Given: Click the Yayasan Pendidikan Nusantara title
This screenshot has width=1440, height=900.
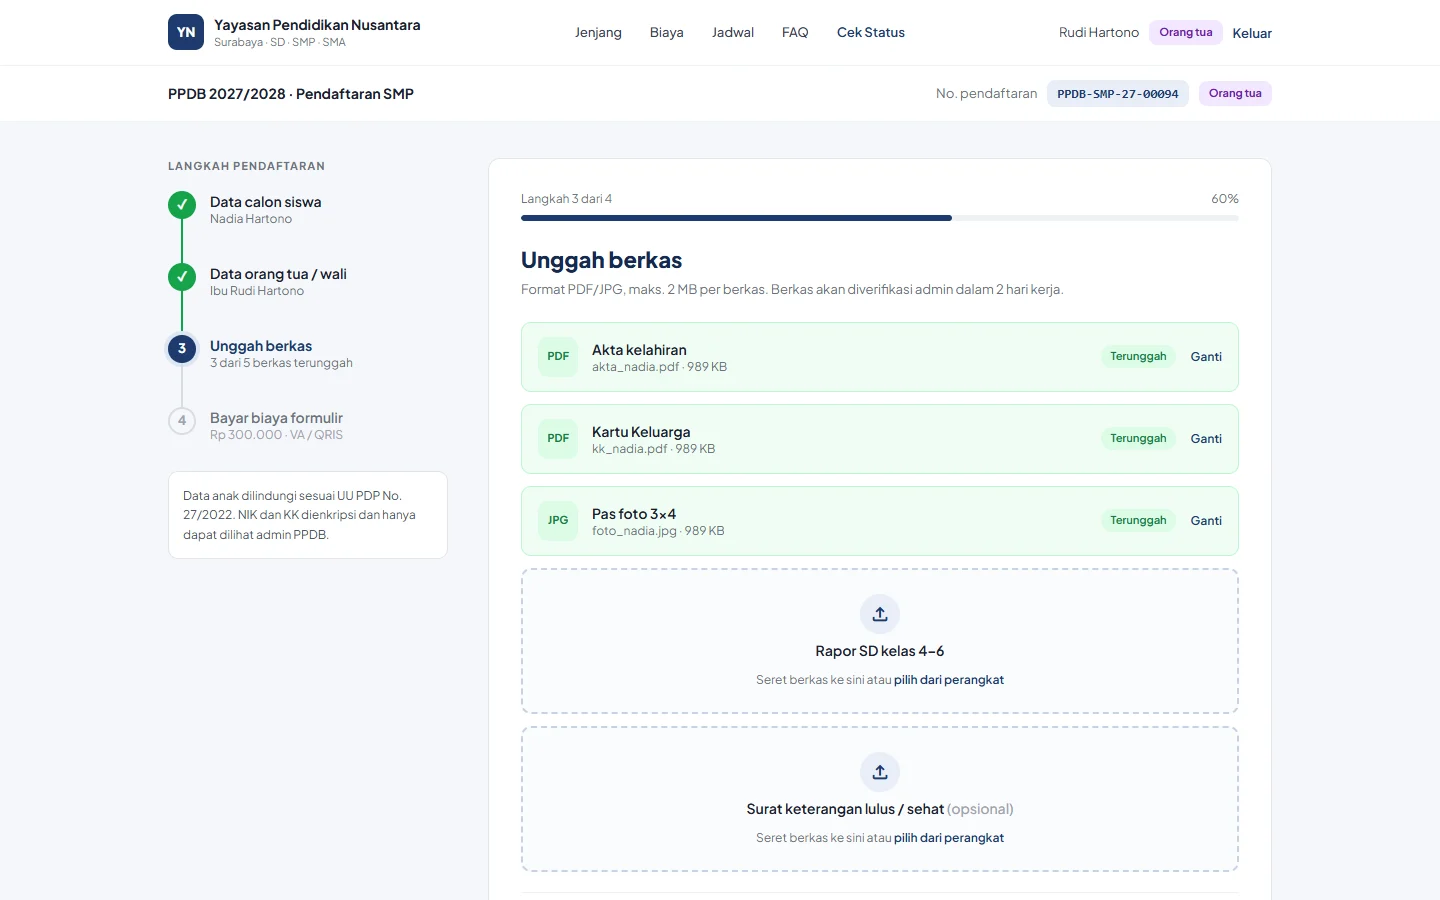Looking at the screenshot, I should pos(317,25).
